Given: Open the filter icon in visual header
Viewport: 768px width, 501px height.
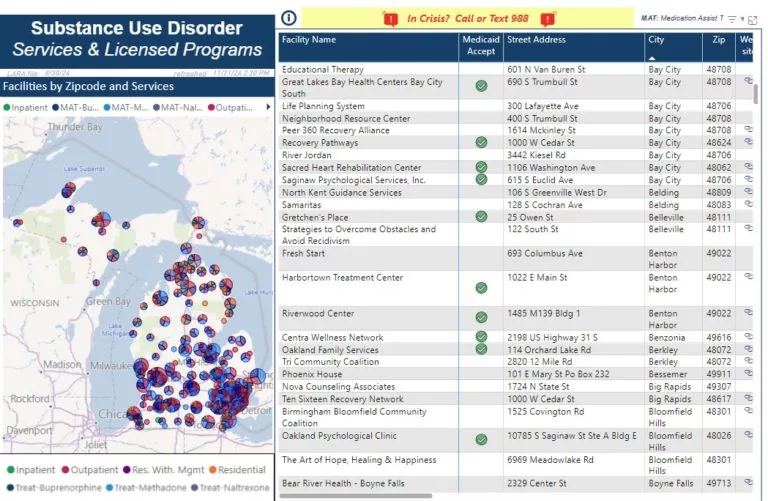Looking at the screenshot, I should click(x=732, y=19).
